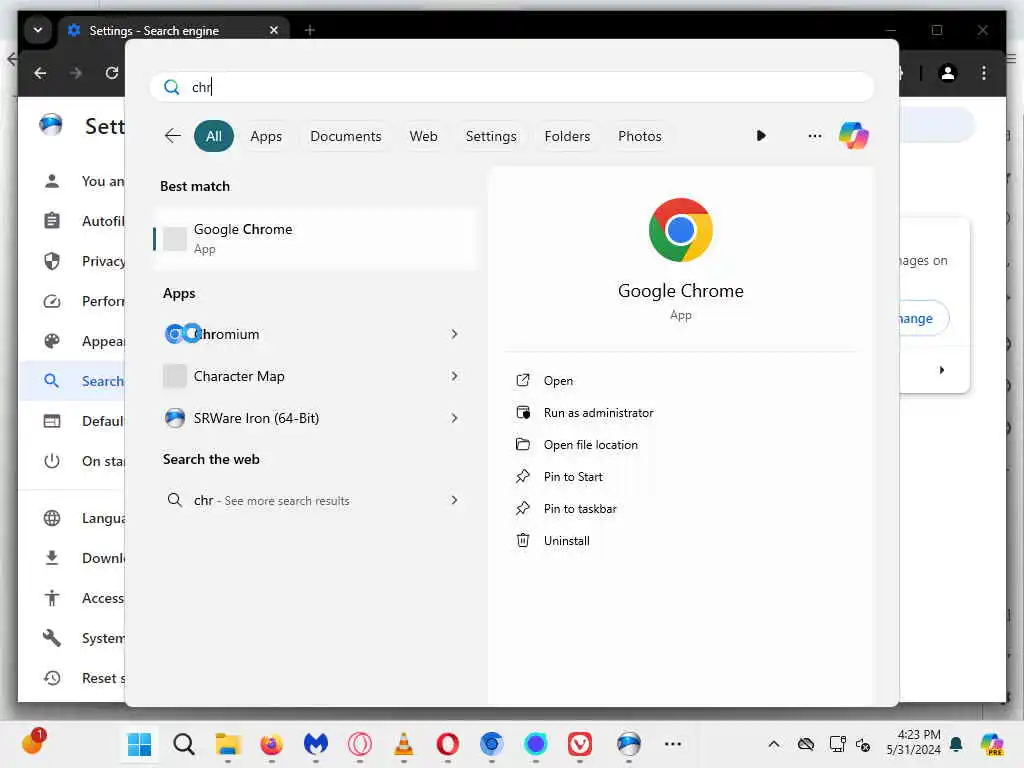This screenshot has height=768, width=1024.
Task: Click the large Google Chrome logo
Action: point(680,230)
